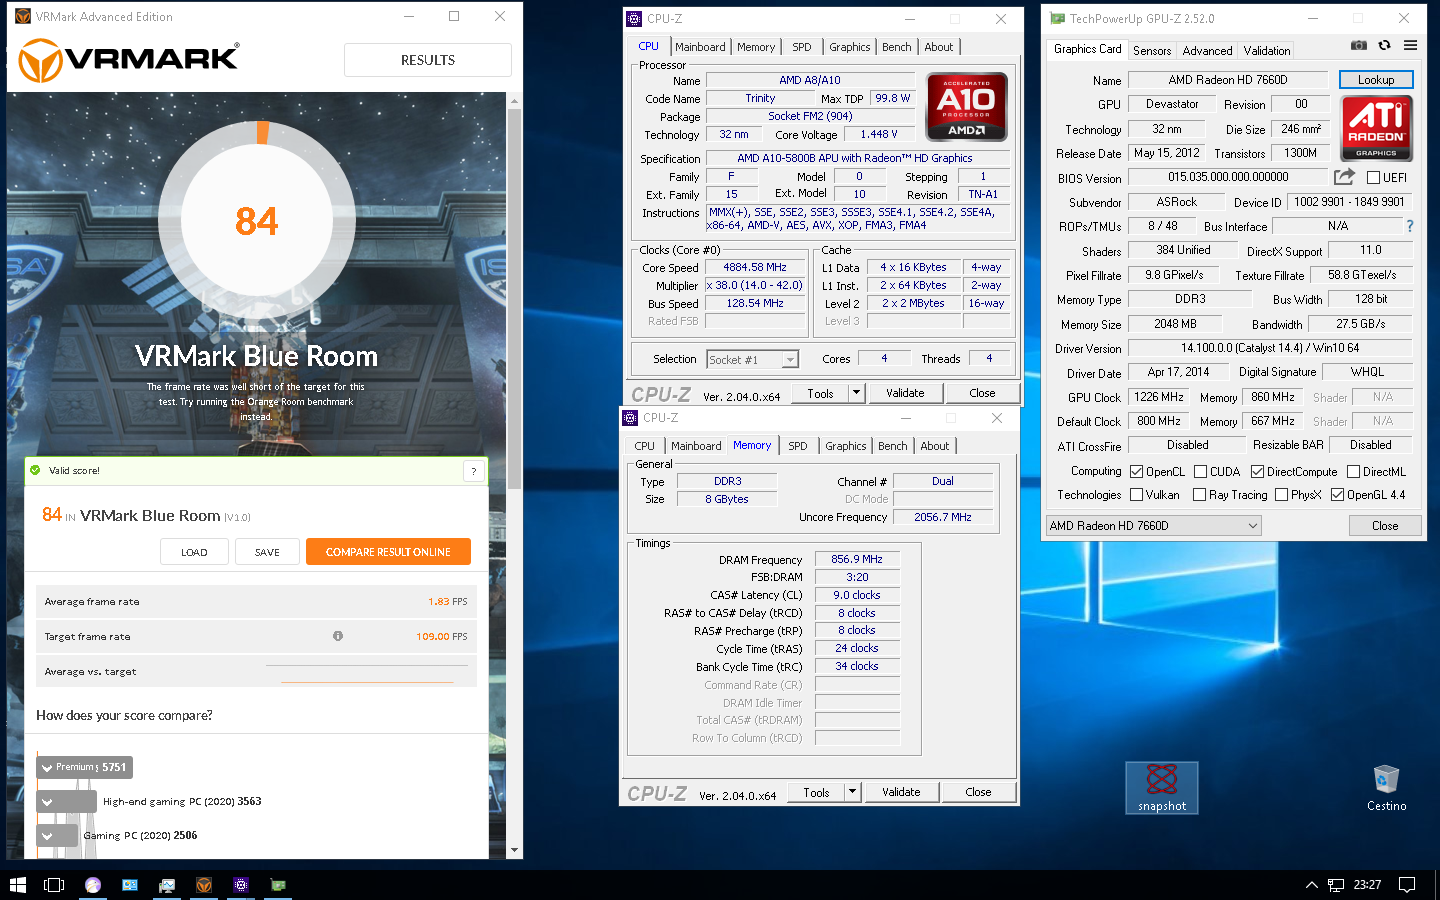Click the VRMark taskbar icon

pyautogui.click(x=204, y=885)
